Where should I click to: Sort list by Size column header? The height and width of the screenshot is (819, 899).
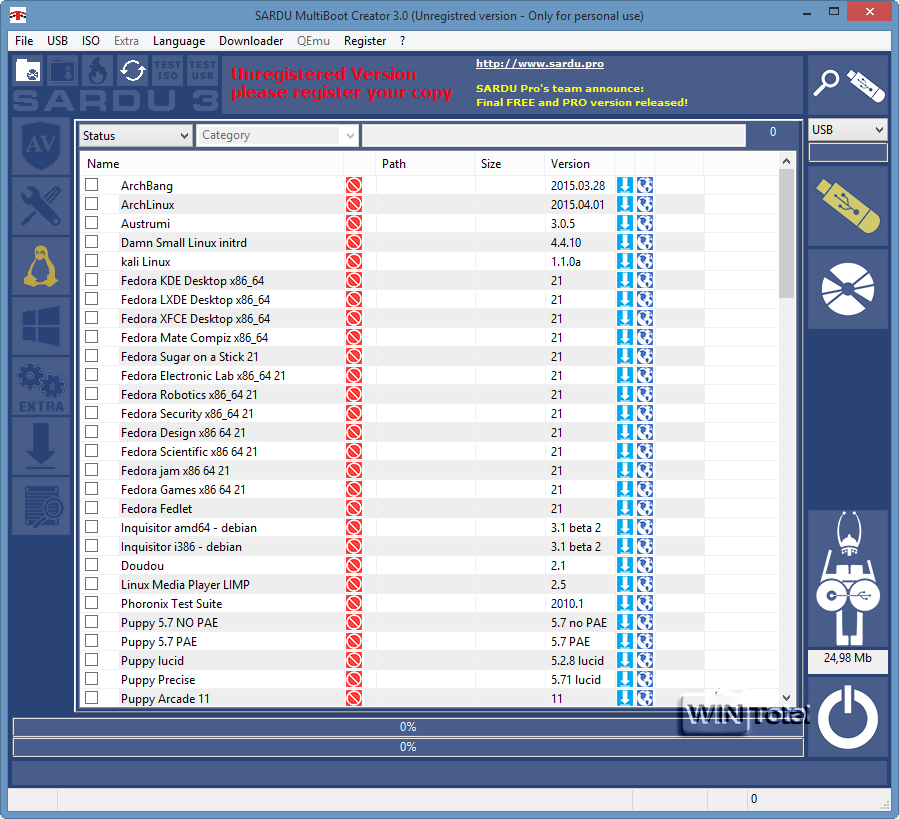coord(509,164)
